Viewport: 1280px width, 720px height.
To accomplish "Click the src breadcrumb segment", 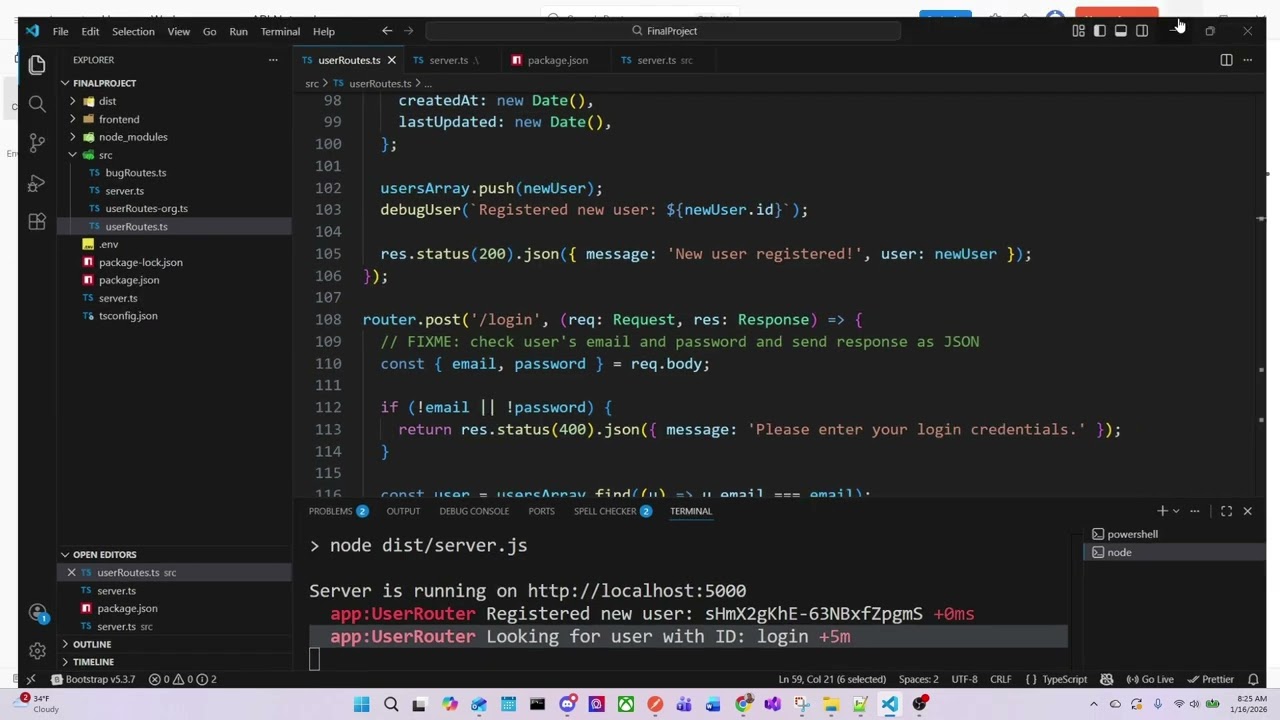I will (x=312, y=84).
